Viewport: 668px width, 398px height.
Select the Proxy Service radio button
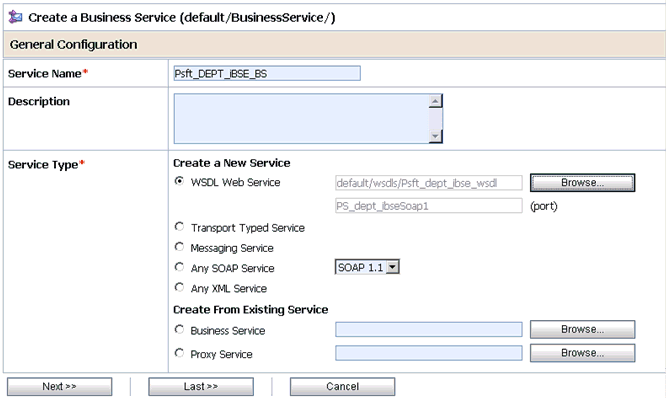tap(179, 353)
